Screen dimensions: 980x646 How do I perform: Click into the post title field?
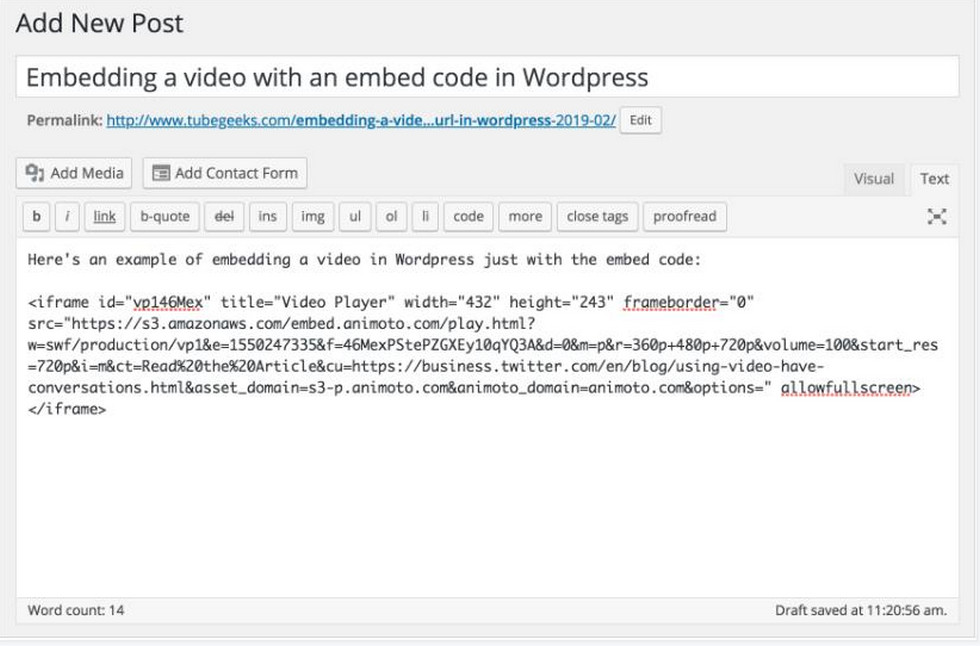tap(488, 77)
